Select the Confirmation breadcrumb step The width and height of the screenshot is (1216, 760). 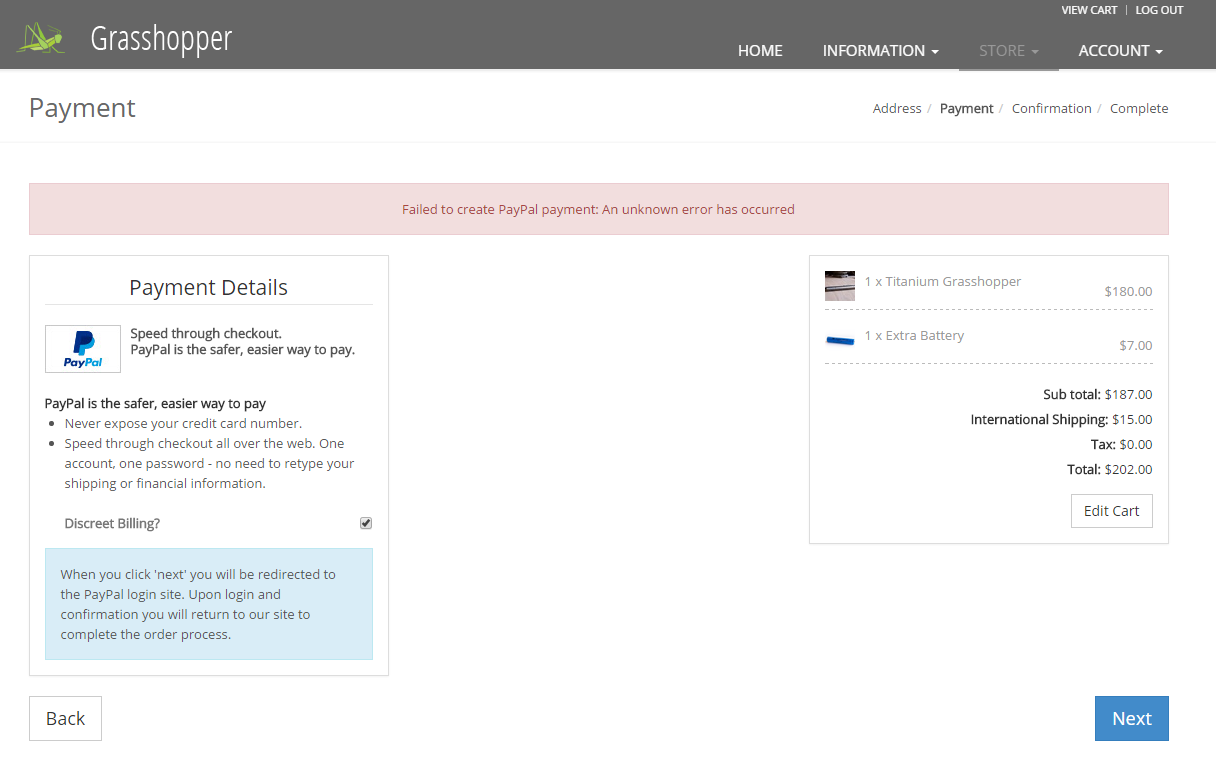(x=1052, y=108)
